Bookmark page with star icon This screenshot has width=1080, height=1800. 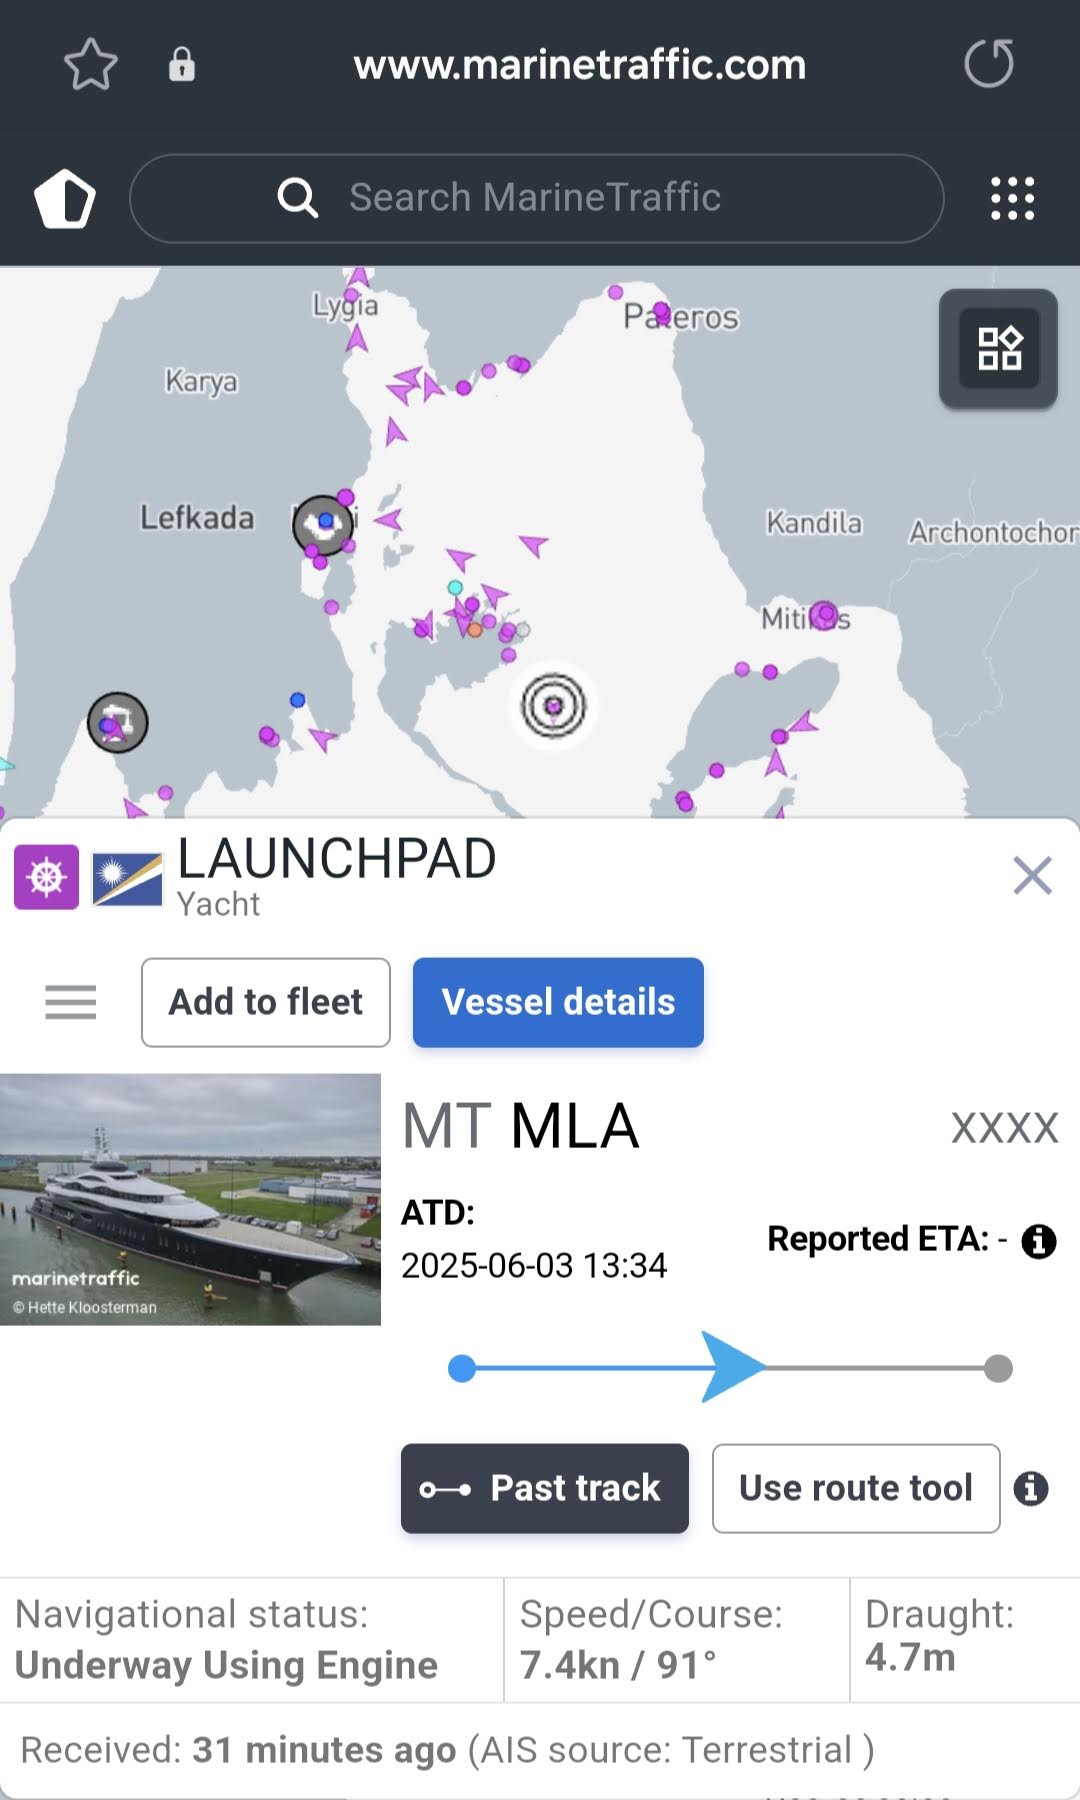point(91,65)
